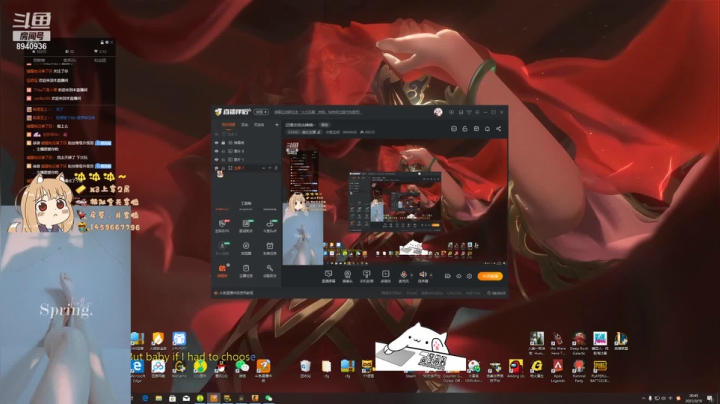Select the first toolbox category tab
Screen dimensions: 720x404
(222, 209)
